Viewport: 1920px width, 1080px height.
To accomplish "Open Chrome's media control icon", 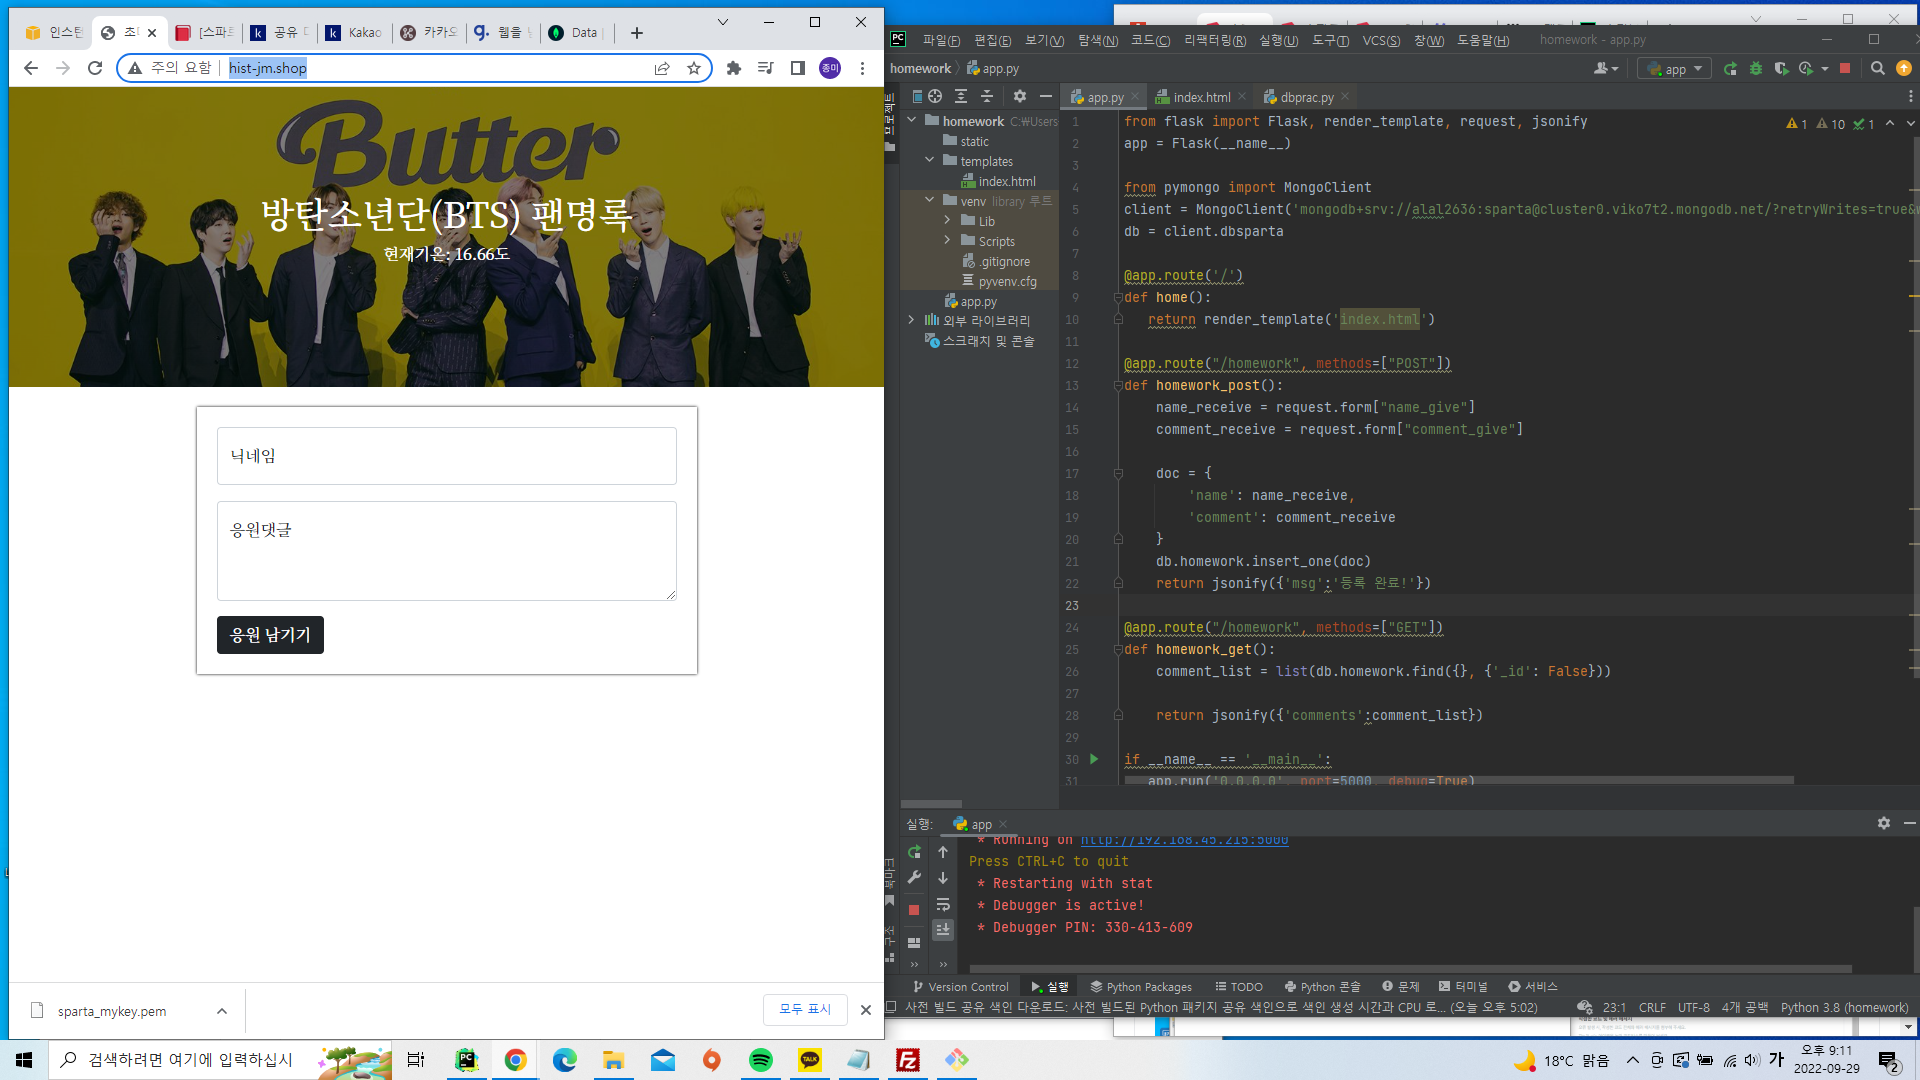I will click(766, 68).
